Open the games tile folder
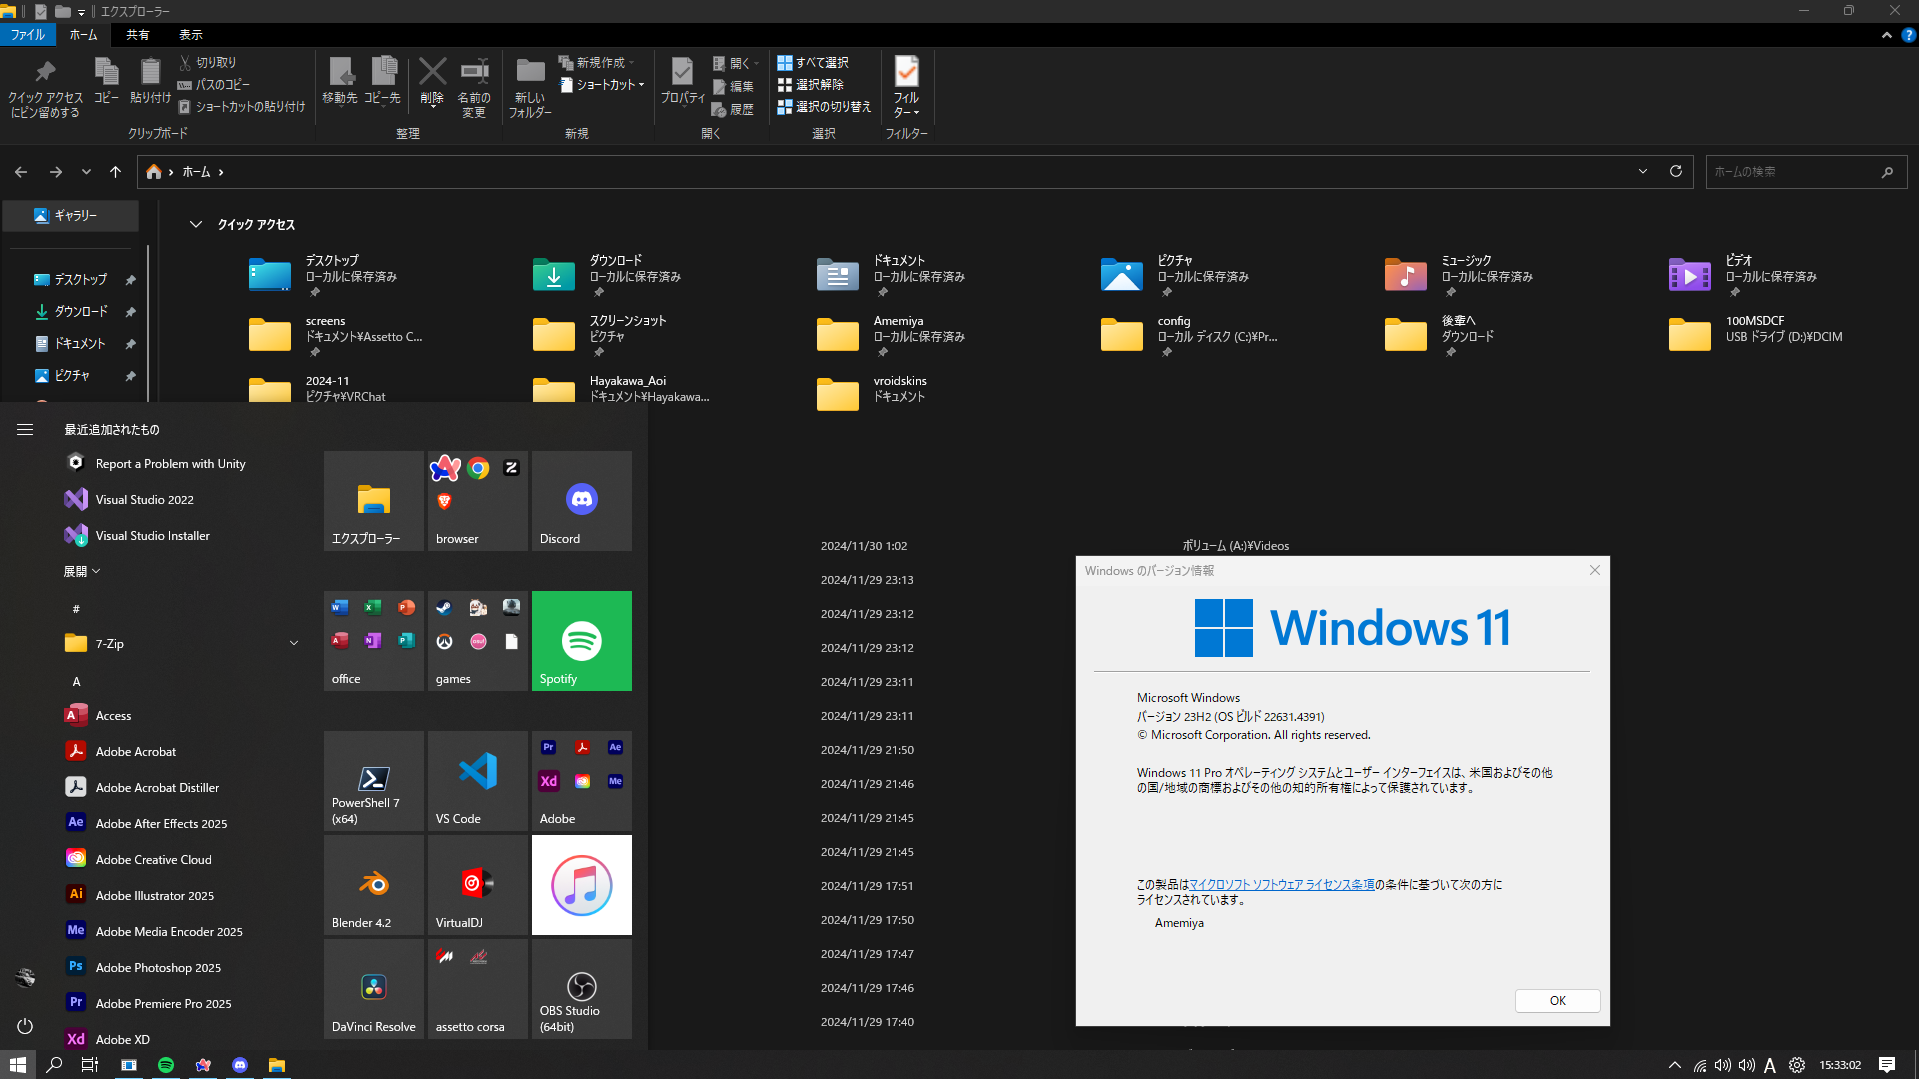 coord(478,641)
